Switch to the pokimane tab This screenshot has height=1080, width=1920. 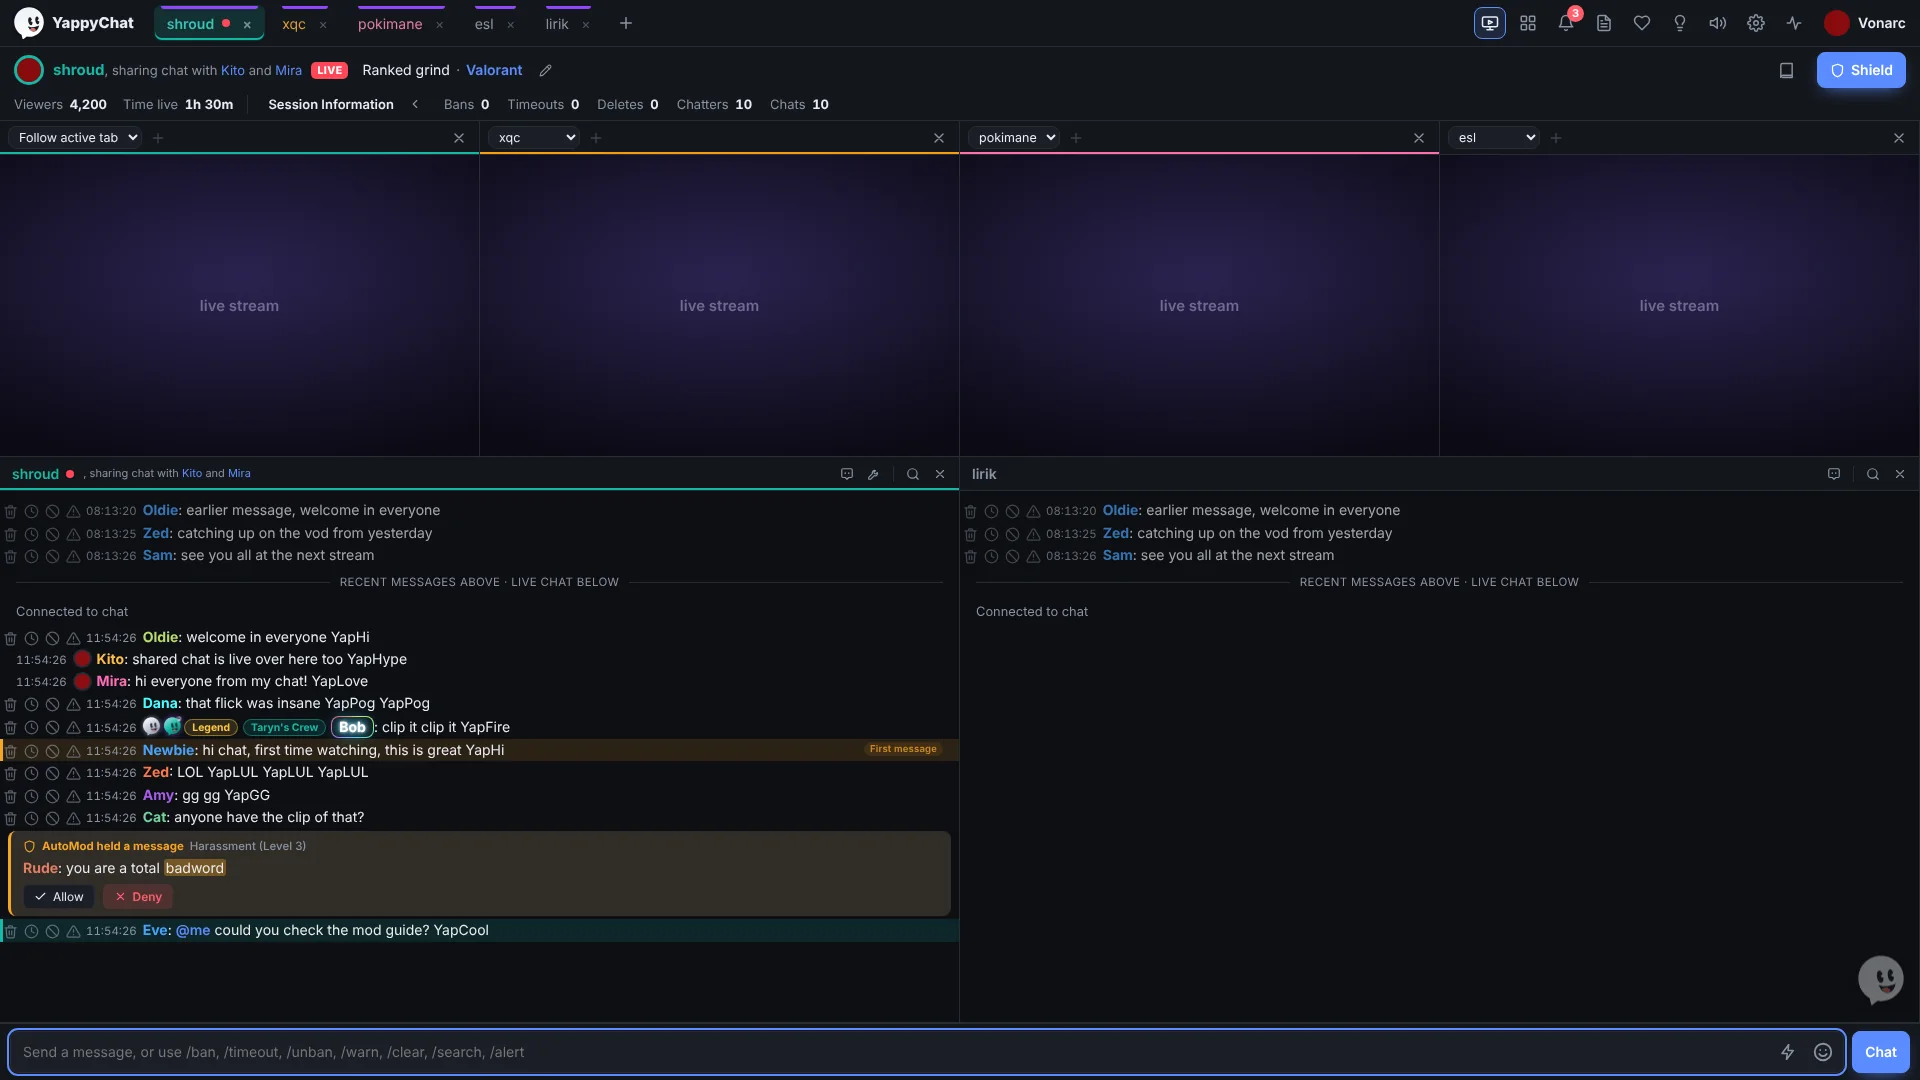click(x=390, y=24)
